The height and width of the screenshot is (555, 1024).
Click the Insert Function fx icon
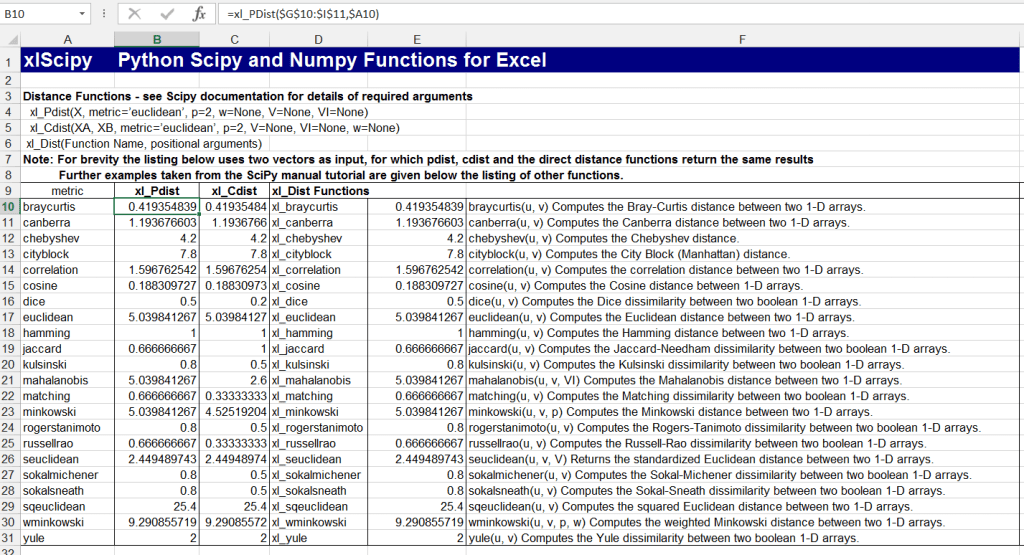coord(199,15)
